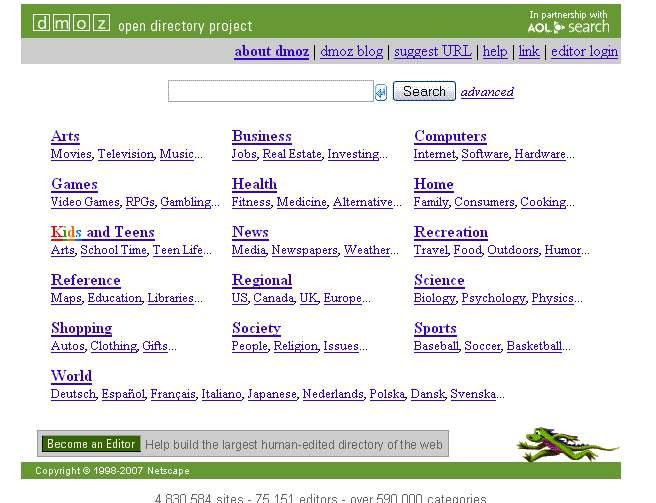Image resolution: width=656 pixels, height=503 pixels.
Task: Click the AOL Search partnership logo
Action: pos(567,22)
